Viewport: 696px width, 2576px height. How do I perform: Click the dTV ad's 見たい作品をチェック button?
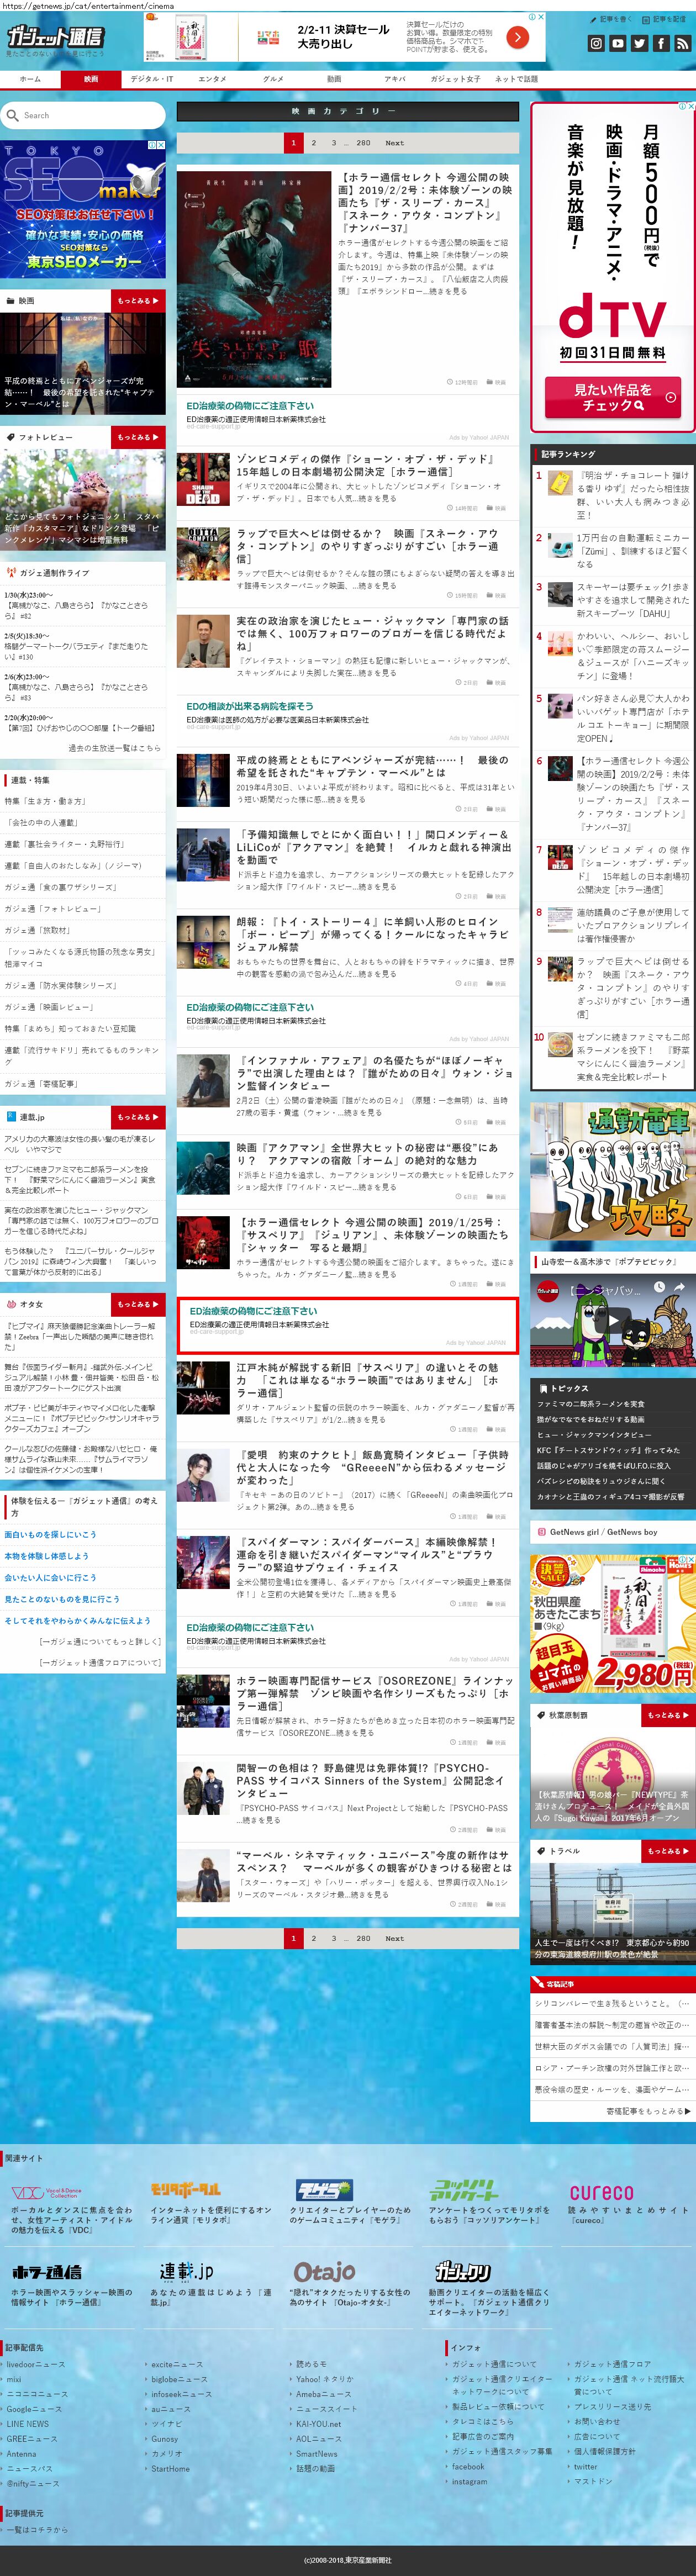click(x=612, y=397)
